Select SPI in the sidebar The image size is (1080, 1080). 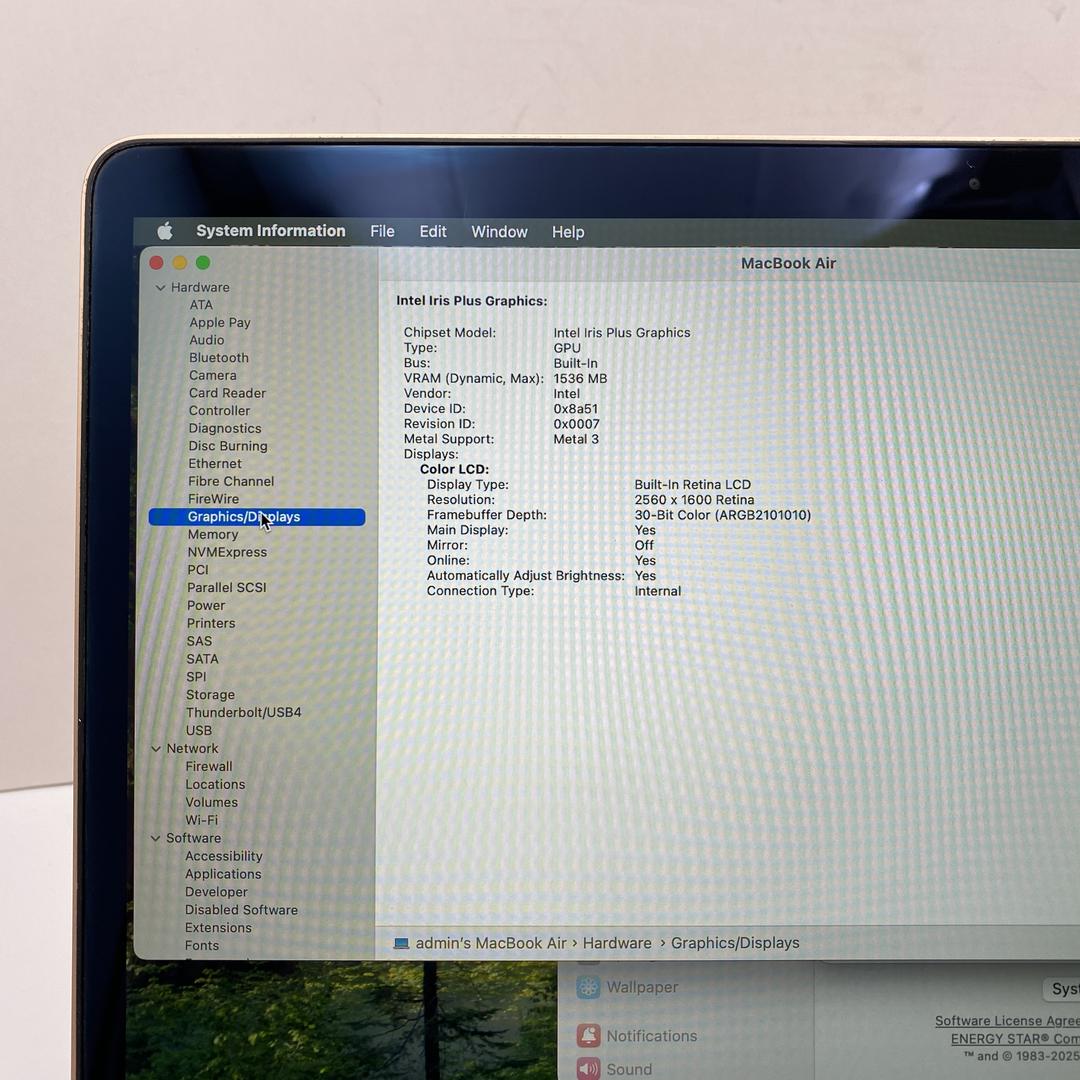tap(196, 677)
